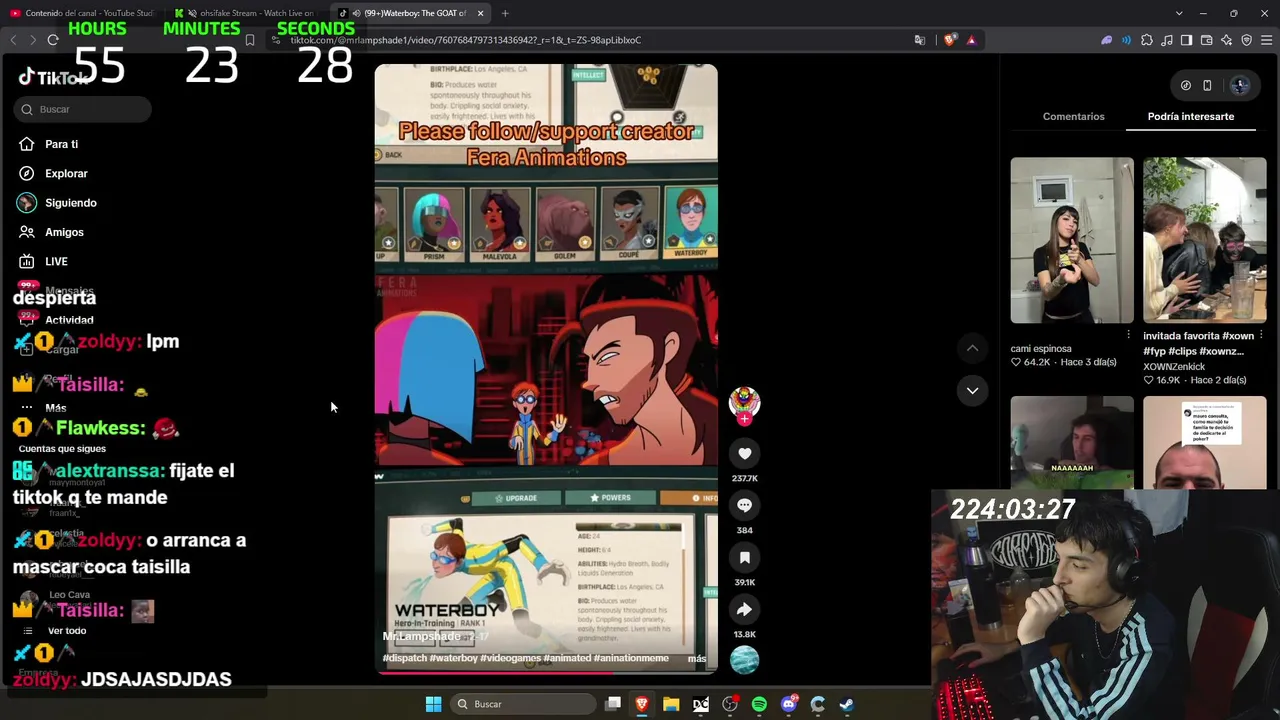Switch to the Podría interesarte tab
The image size is (1280, 720).
click(x=1191, y=116)
